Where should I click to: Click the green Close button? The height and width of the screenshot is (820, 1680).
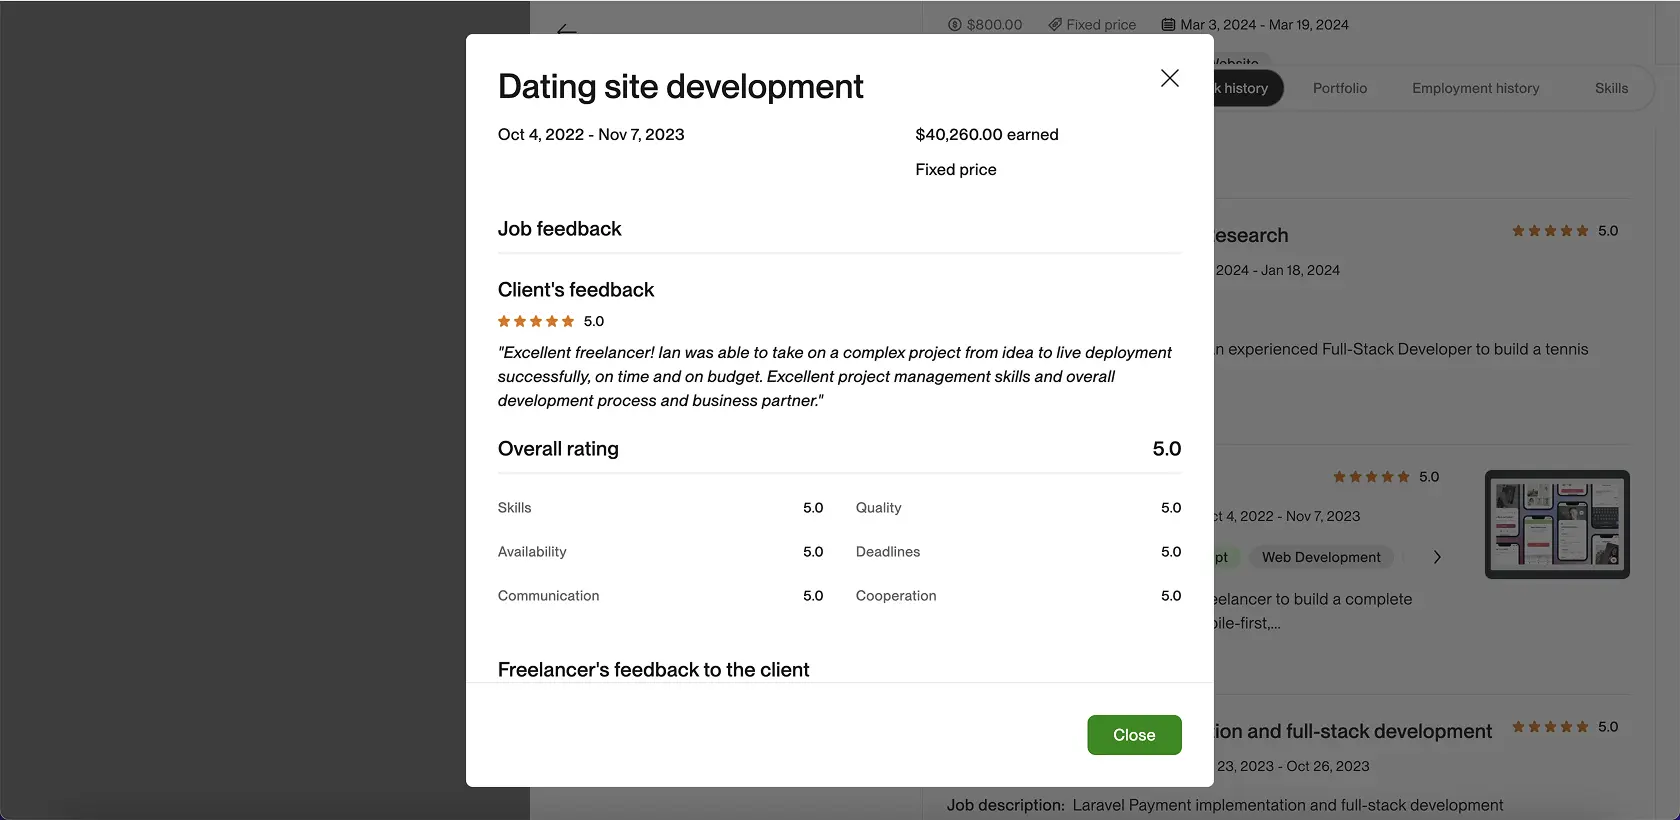click(x=1134, y=735)
